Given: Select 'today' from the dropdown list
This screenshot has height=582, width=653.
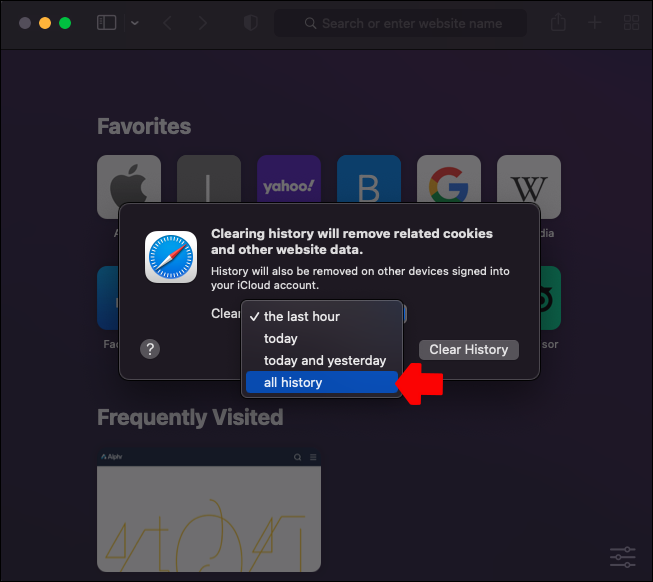Looking at the screenshot, I should click(x=322, y=338).
